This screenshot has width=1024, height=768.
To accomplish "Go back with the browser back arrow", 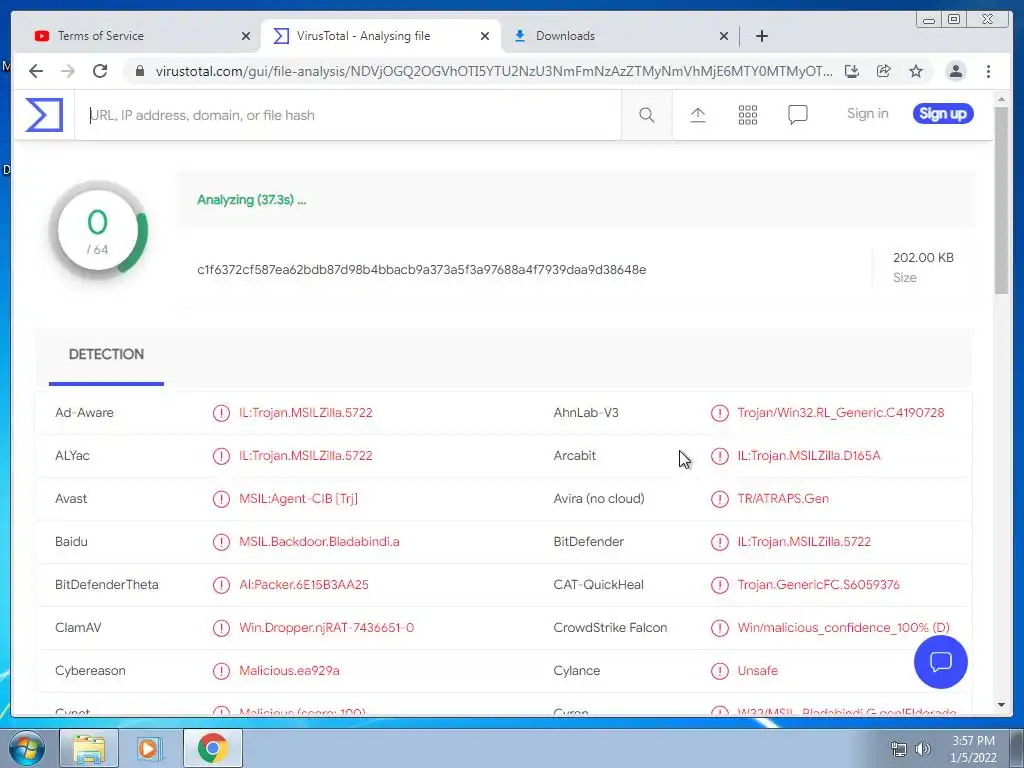I will point(36,71).
